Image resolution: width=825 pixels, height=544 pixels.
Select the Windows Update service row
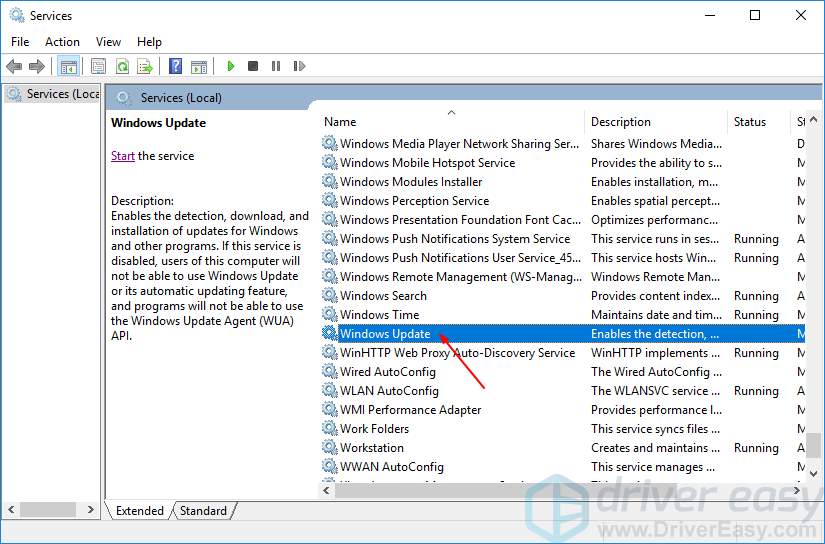click(x=562, y=334)
